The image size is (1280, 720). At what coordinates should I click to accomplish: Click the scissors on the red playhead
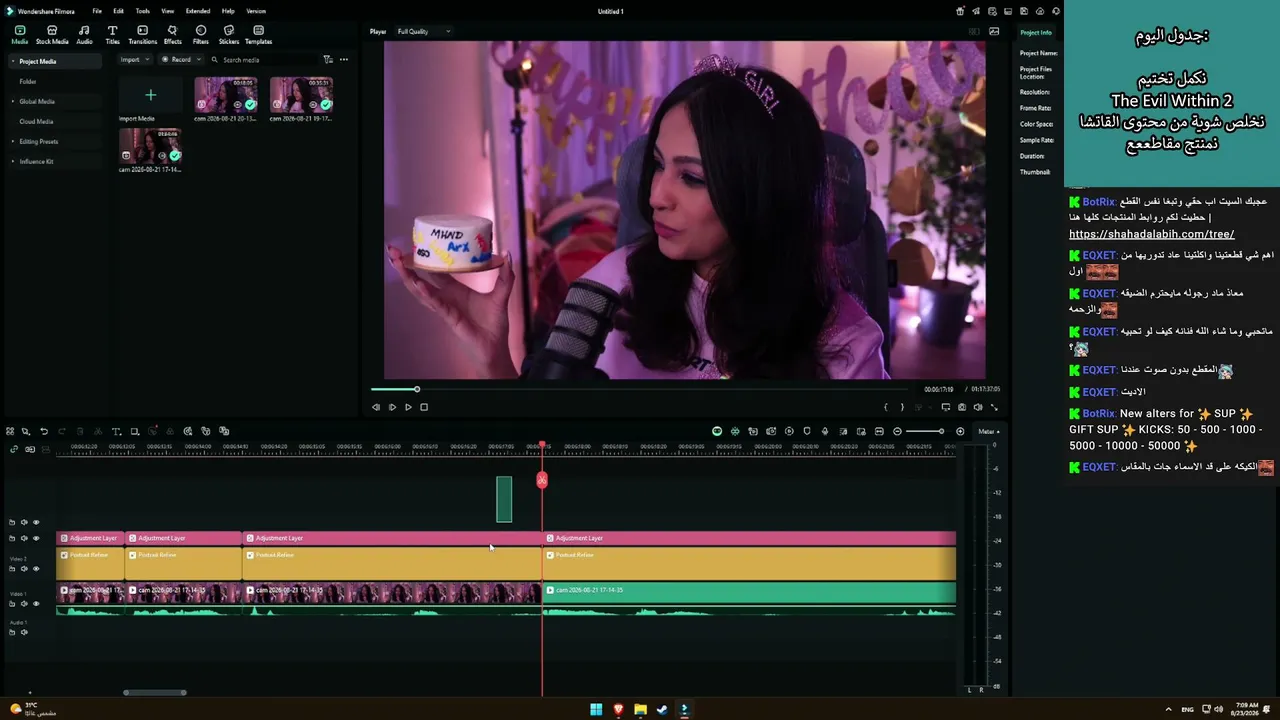coord(542,480)
